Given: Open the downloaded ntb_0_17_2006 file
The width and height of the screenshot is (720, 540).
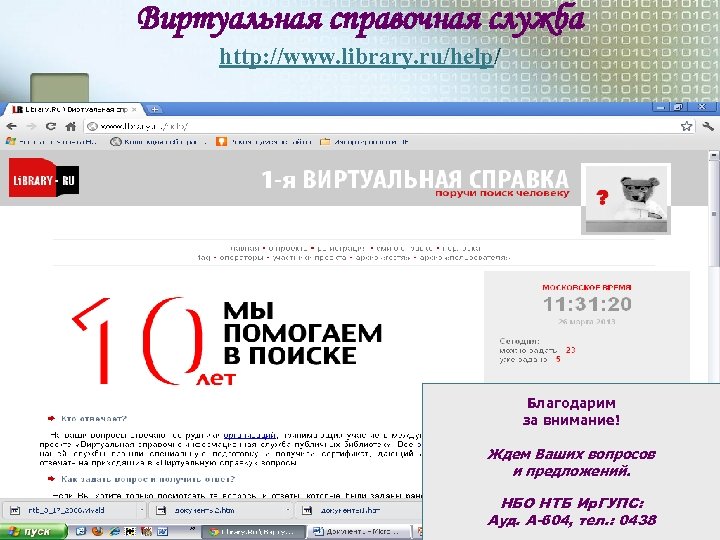Looking at the screenshot, I should (67, 510).
